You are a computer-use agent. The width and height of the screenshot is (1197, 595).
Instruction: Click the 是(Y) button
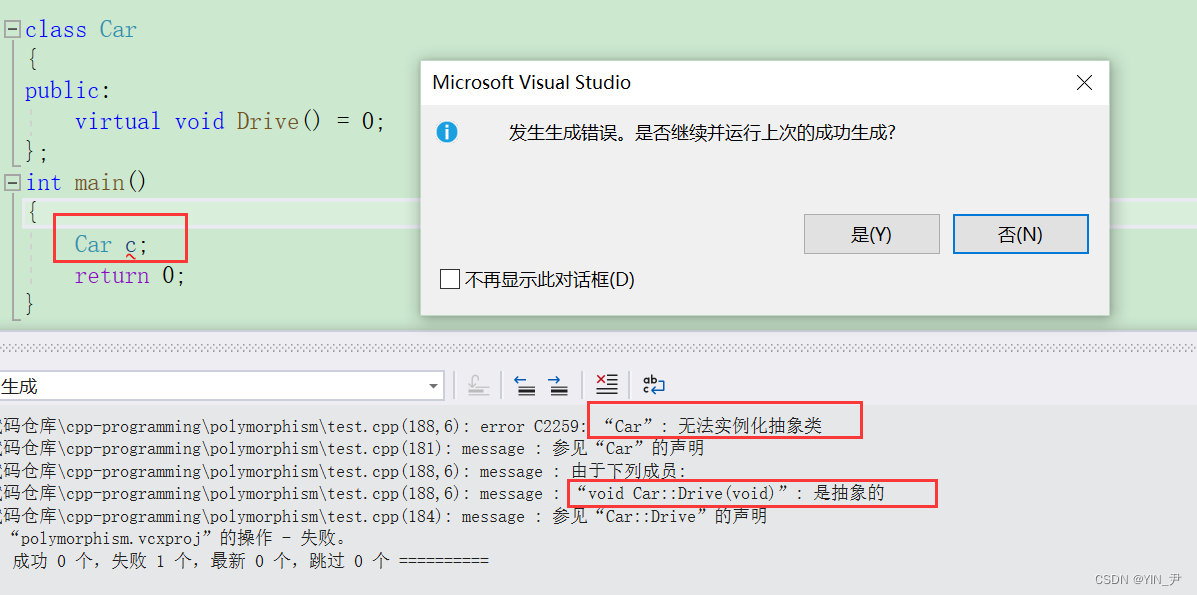coord(872,234)
